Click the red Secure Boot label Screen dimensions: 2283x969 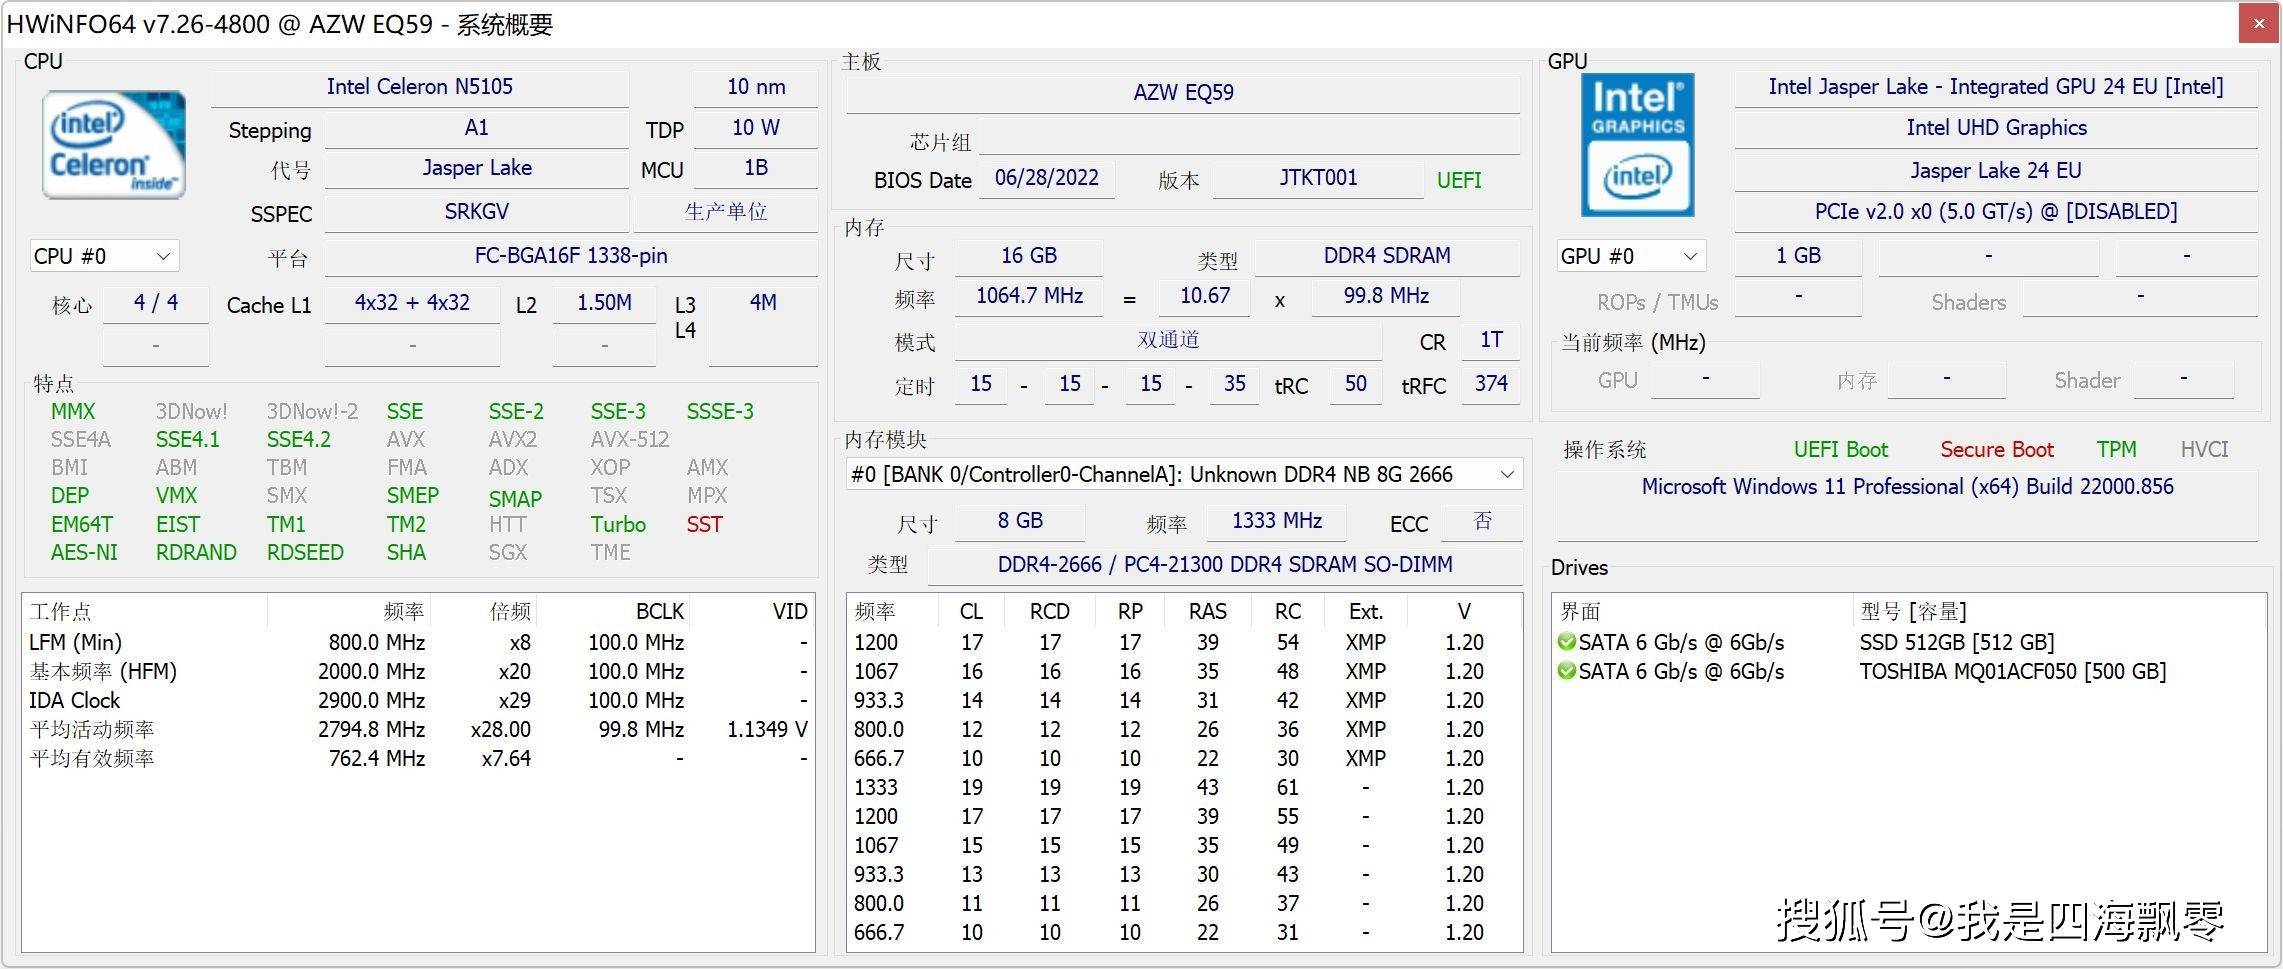click(1996, 450)
